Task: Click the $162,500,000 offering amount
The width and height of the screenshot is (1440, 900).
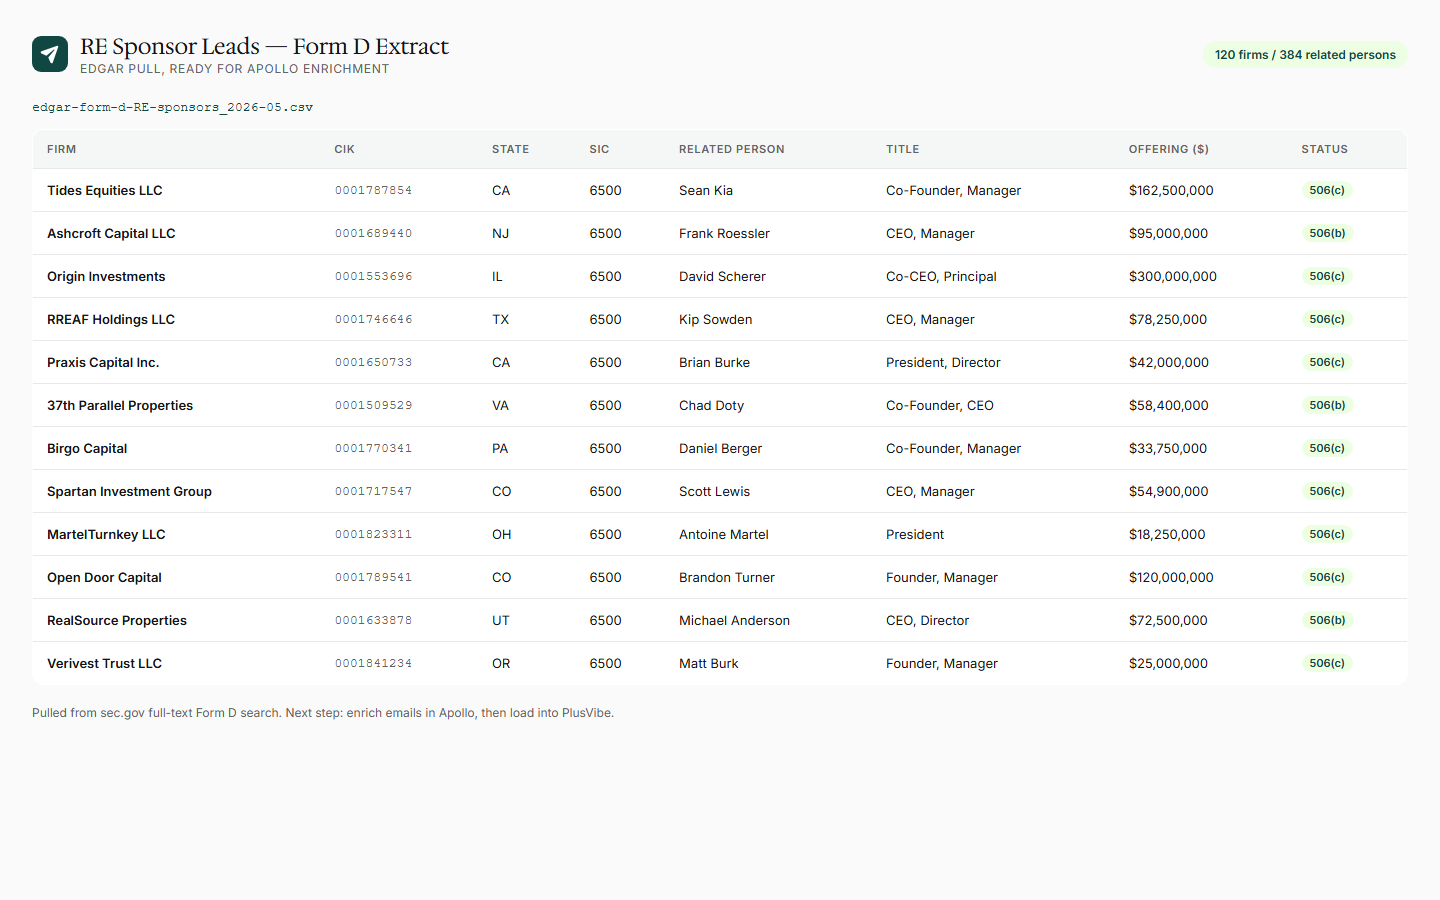Action: [1171, 190]
